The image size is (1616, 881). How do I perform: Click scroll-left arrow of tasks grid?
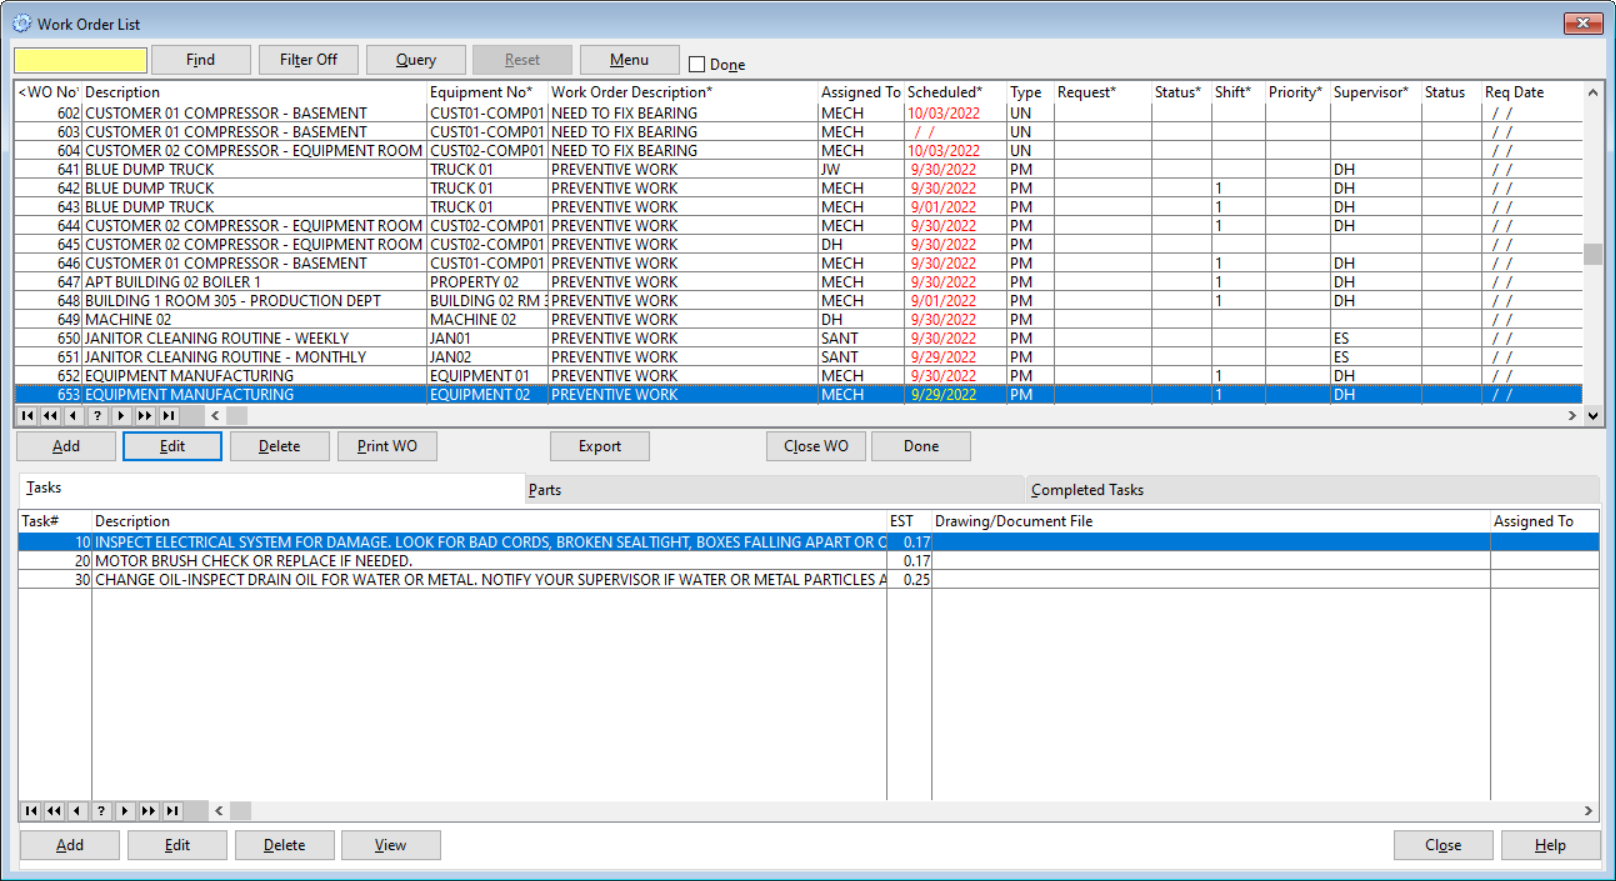coord(219,811)
